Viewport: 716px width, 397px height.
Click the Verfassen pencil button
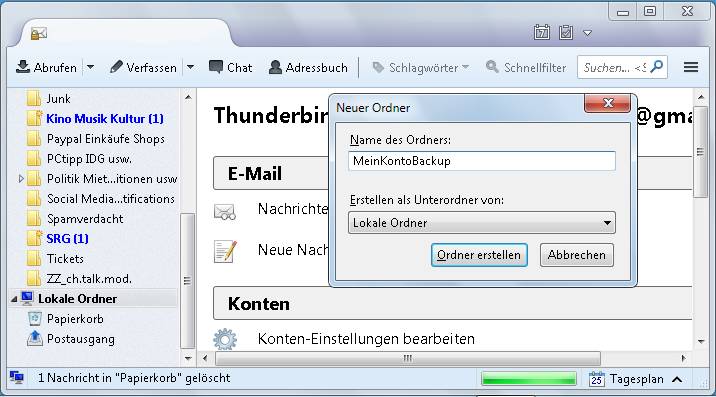[143, 67]
